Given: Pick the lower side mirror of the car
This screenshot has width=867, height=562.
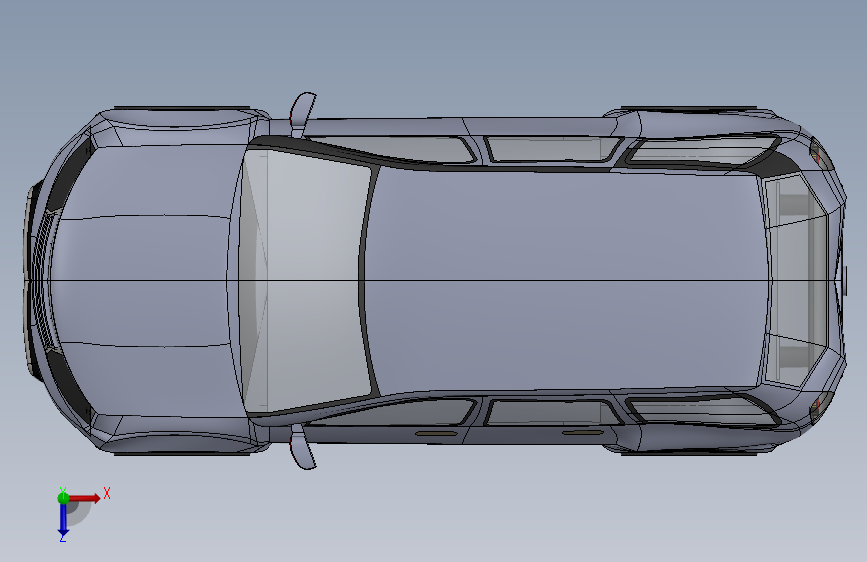Looking at the screenshot, I should [303, 447].
